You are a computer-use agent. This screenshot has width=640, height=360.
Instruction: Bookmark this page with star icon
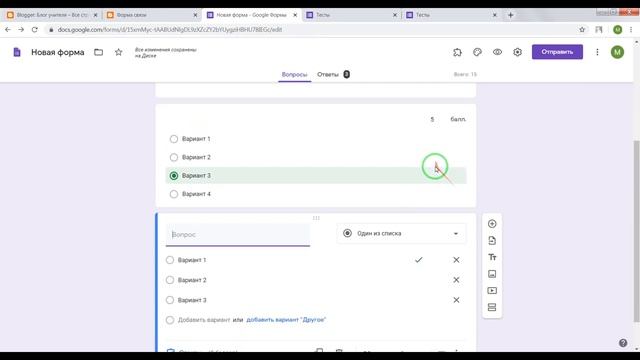click(x=582, y=29)
